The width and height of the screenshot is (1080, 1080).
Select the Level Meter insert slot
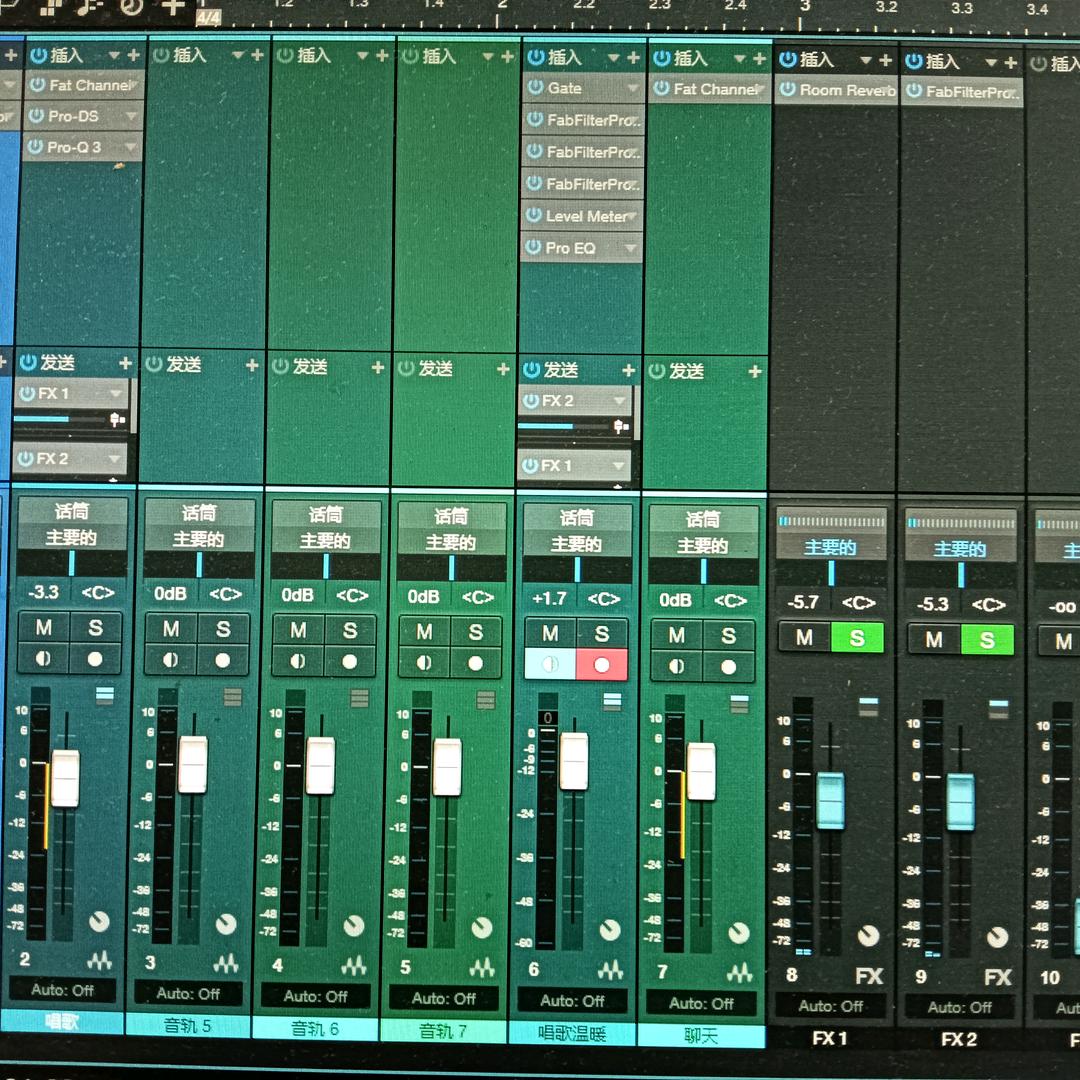584,216
